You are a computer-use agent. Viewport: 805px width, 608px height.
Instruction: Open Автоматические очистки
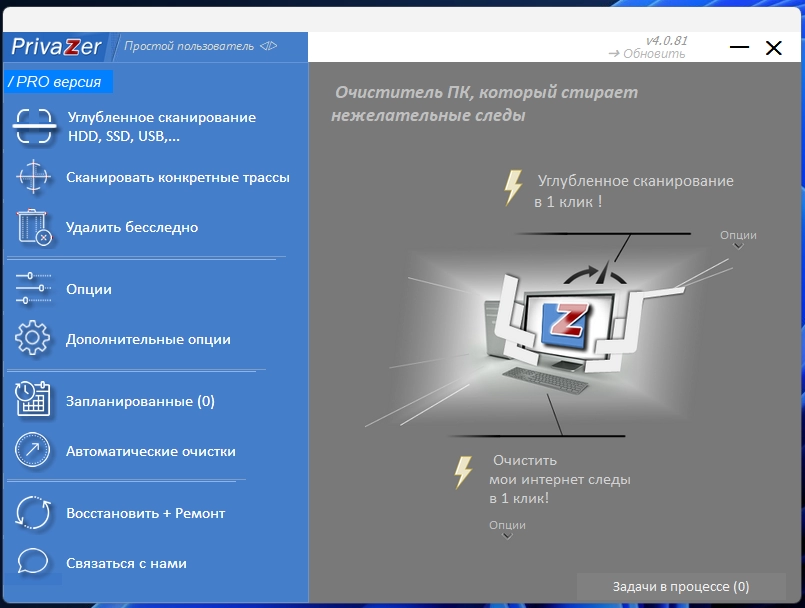(150, 451)
